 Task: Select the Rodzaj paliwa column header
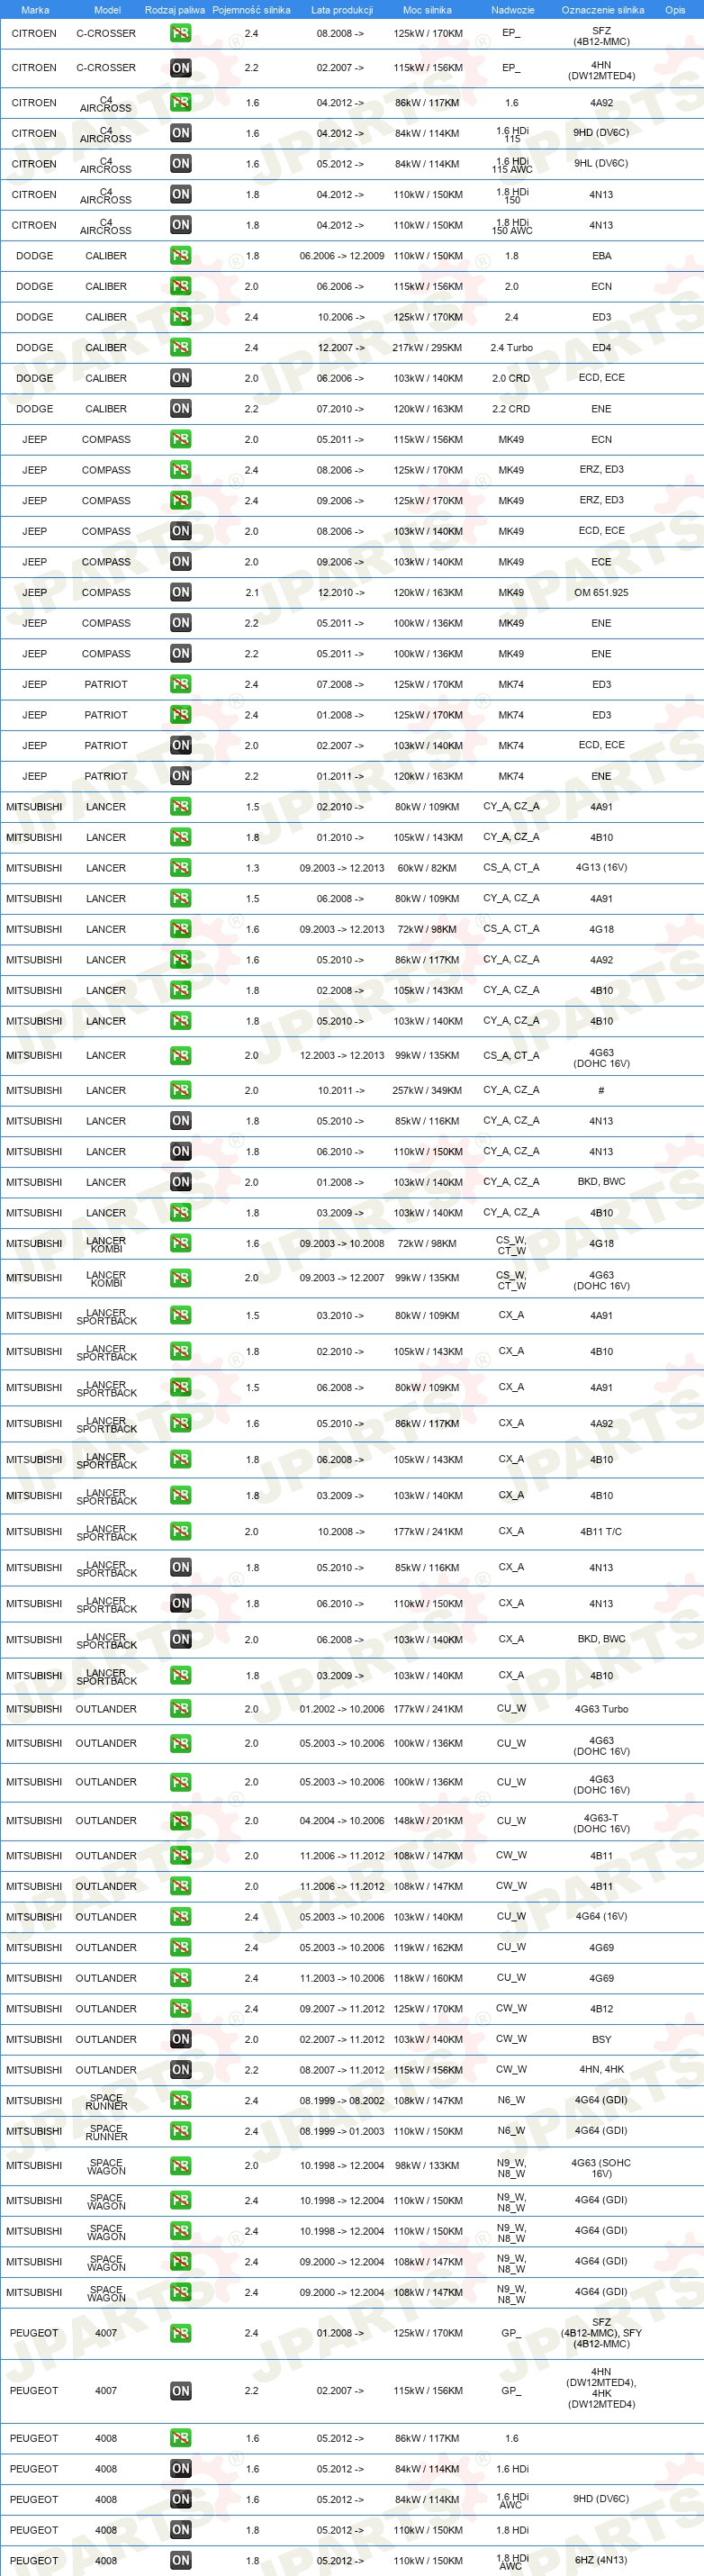point(175,10)
